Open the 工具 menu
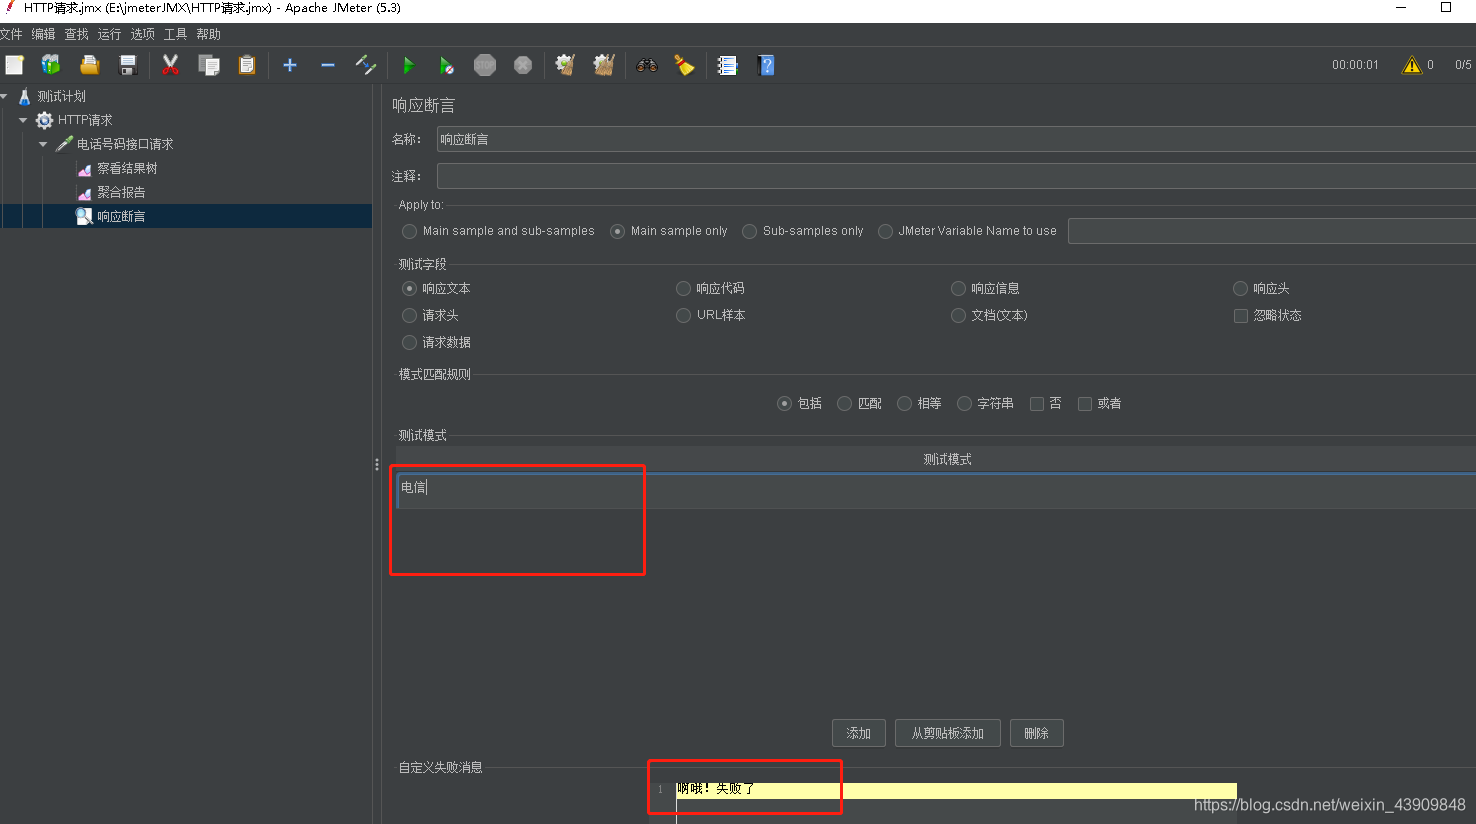 (x=175, y=34)
